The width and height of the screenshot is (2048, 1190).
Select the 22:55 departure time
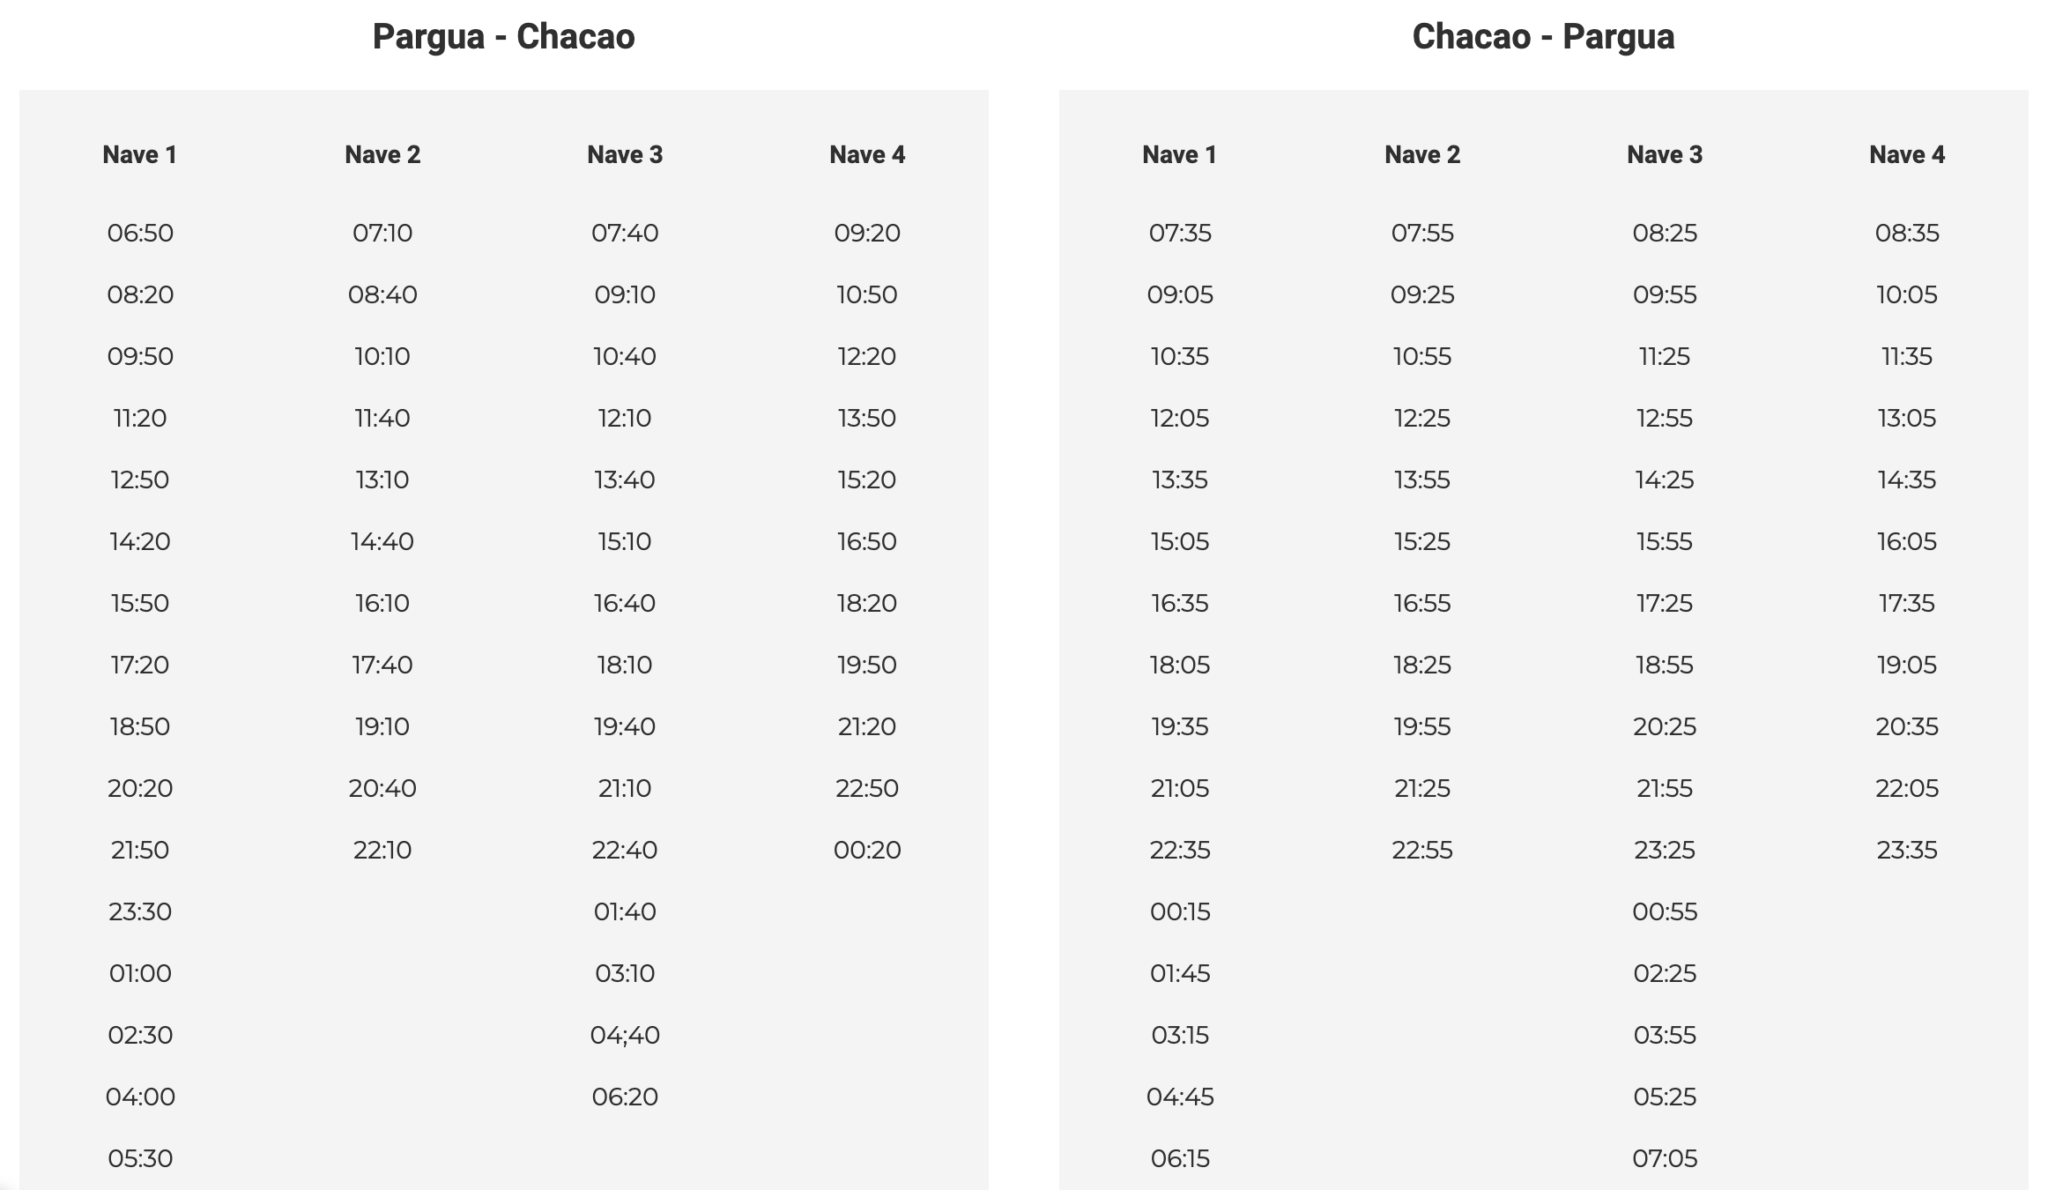pos(1422,850)
